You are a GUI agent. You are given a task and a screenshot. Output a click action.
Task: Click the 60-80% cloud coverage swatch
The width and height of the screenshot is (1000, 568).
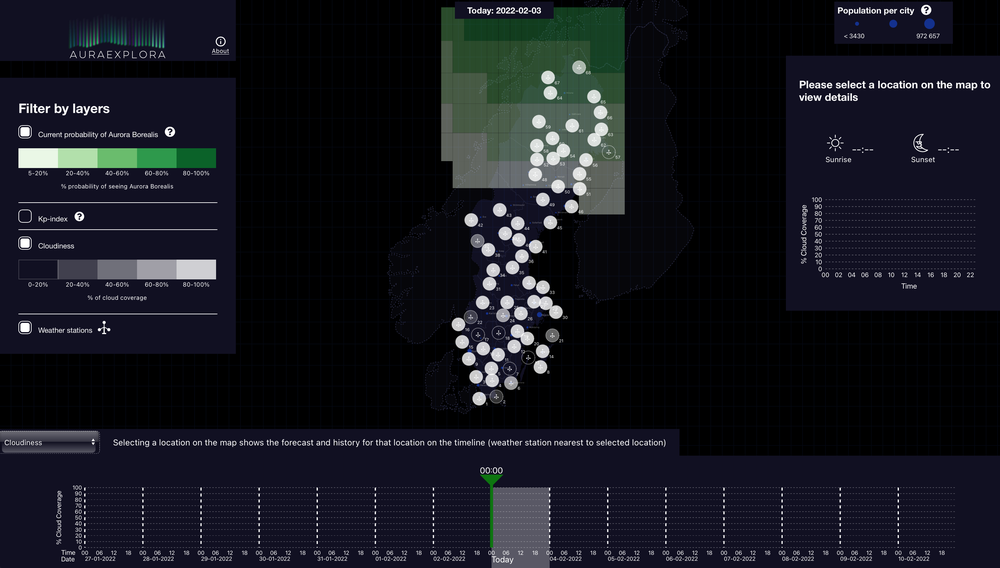[x=156, y=270]
